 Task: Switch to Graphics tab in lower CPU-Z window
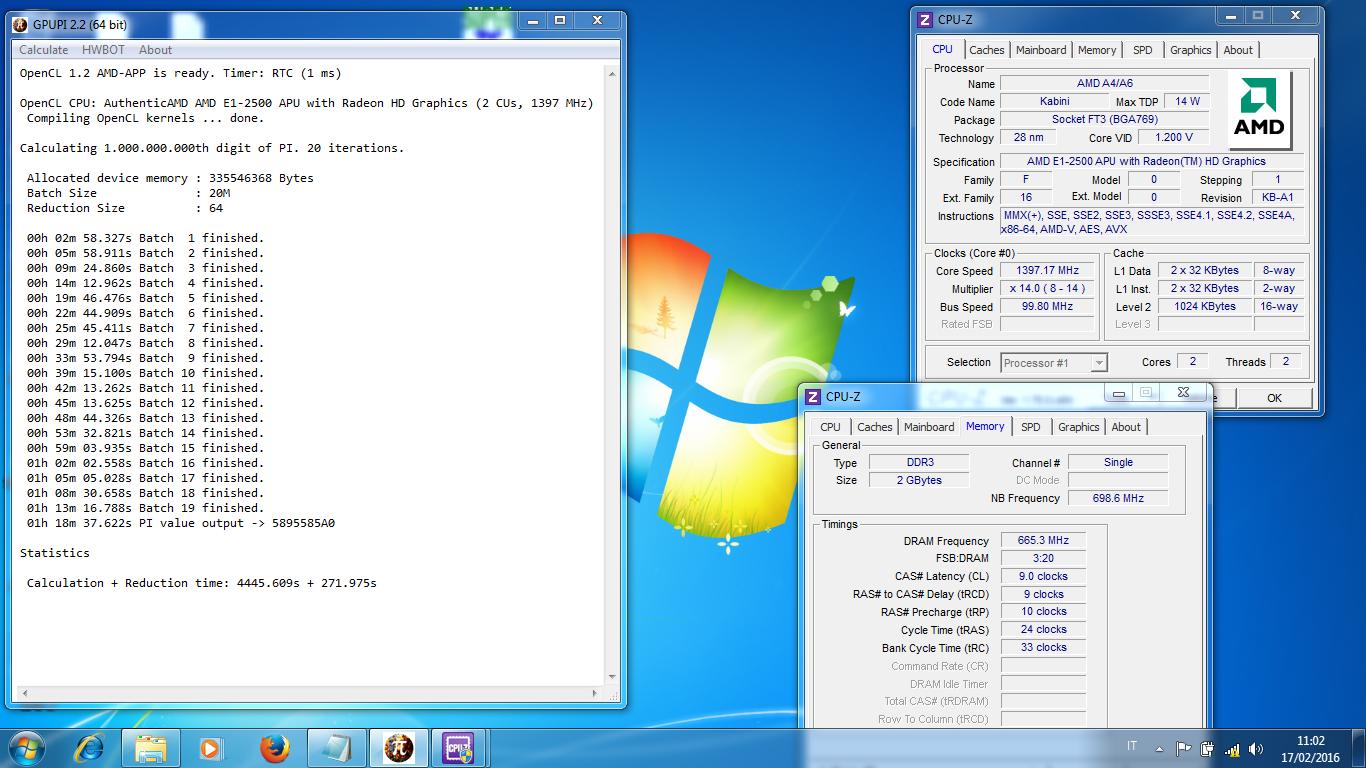point(1079,427)
